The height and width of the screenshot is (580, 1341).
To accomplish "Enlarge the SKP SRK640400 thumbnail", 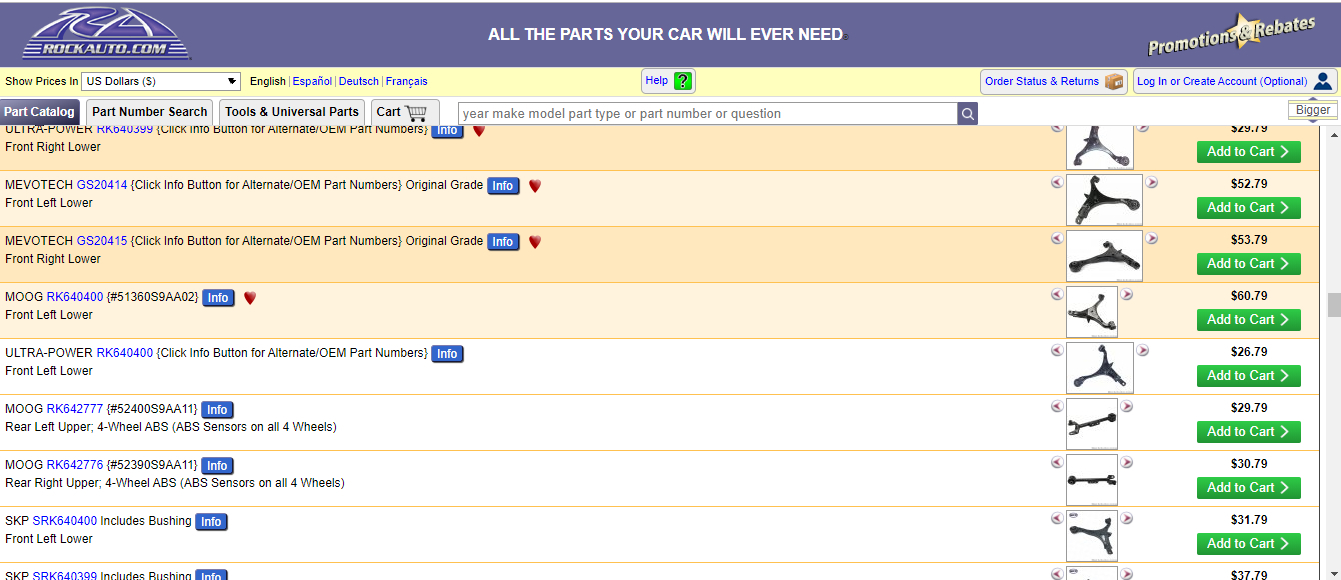I will 1092,536.
